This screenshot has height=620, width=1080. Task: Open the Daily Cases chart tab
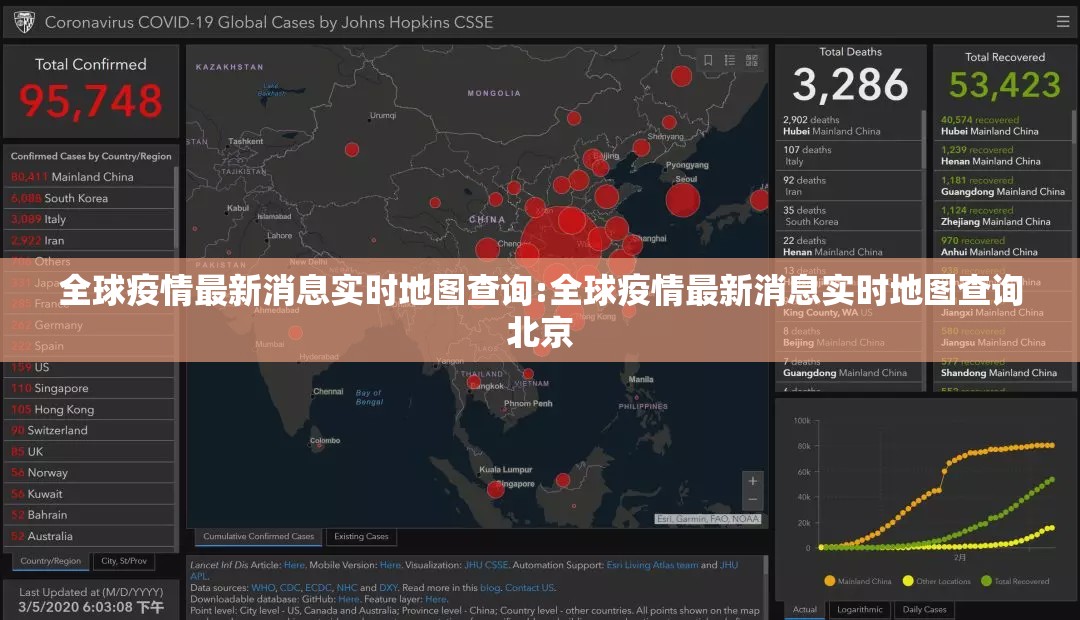coord(924,609)
